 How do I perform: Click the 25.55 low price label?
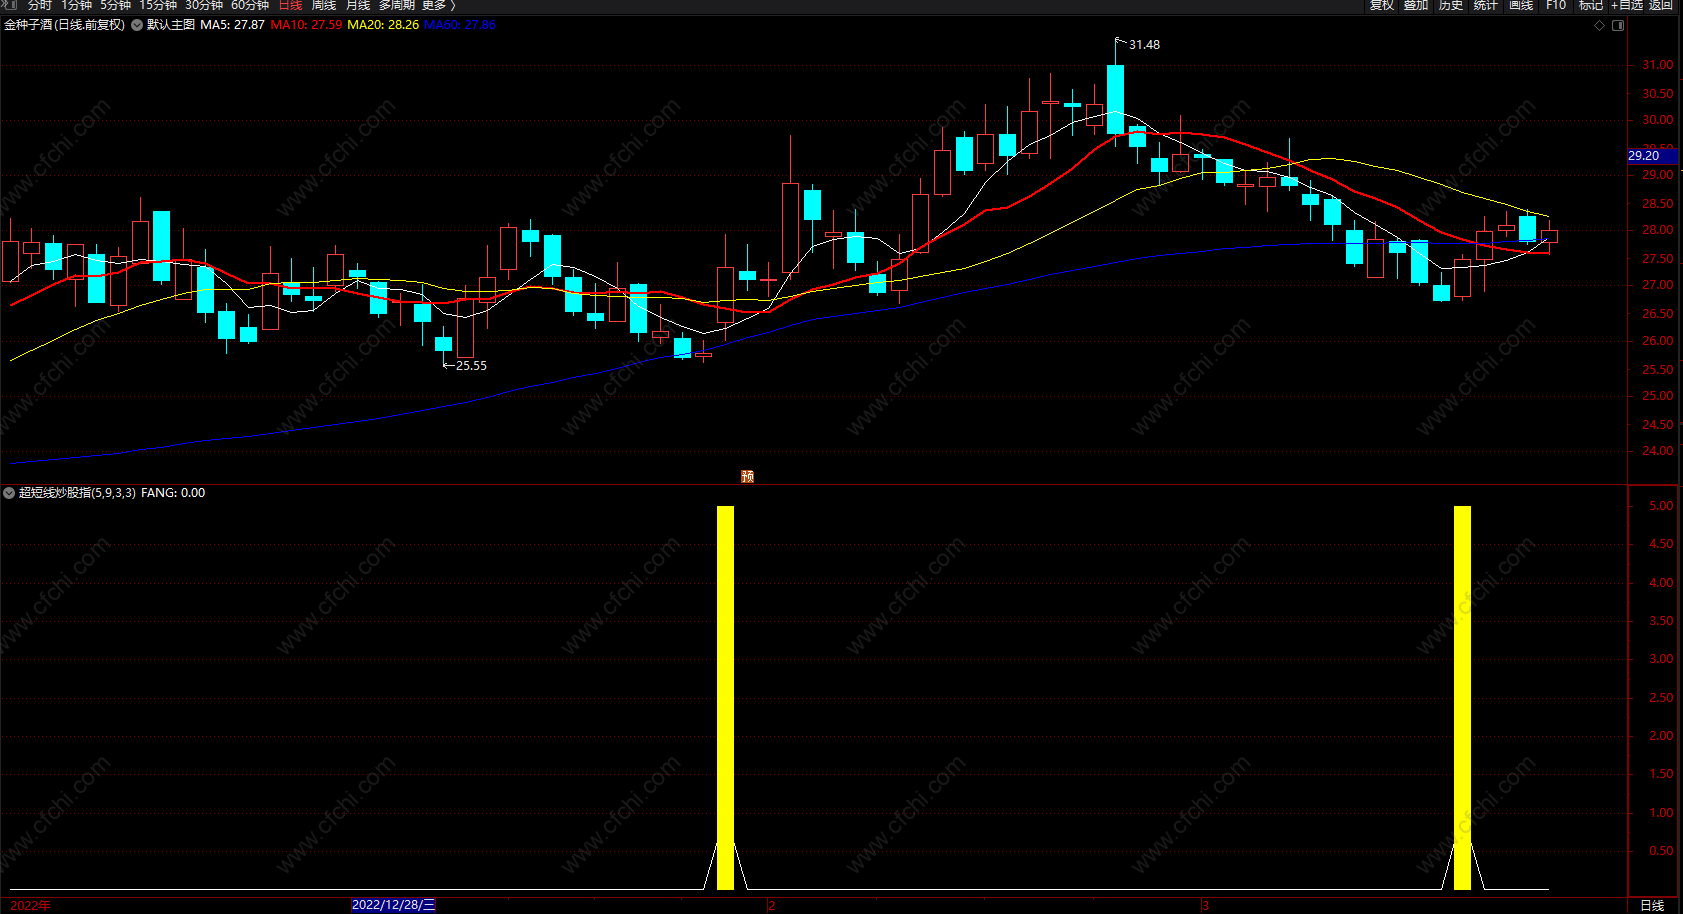(471, 366)
